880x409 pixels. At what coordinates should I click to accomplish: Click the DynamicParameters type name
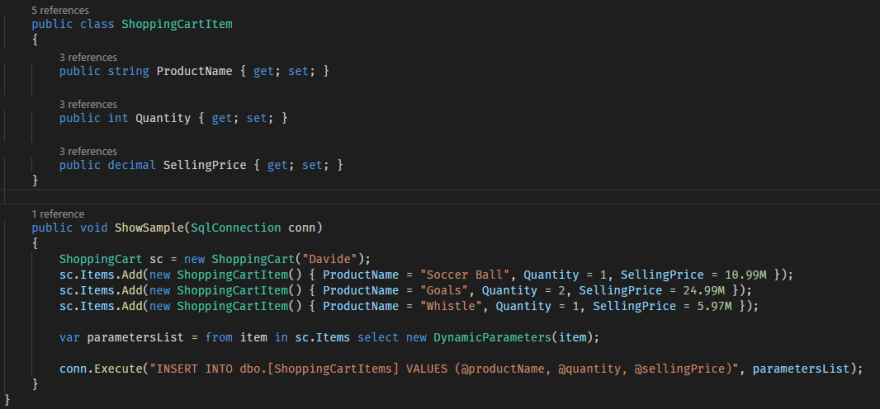[490, 338]
